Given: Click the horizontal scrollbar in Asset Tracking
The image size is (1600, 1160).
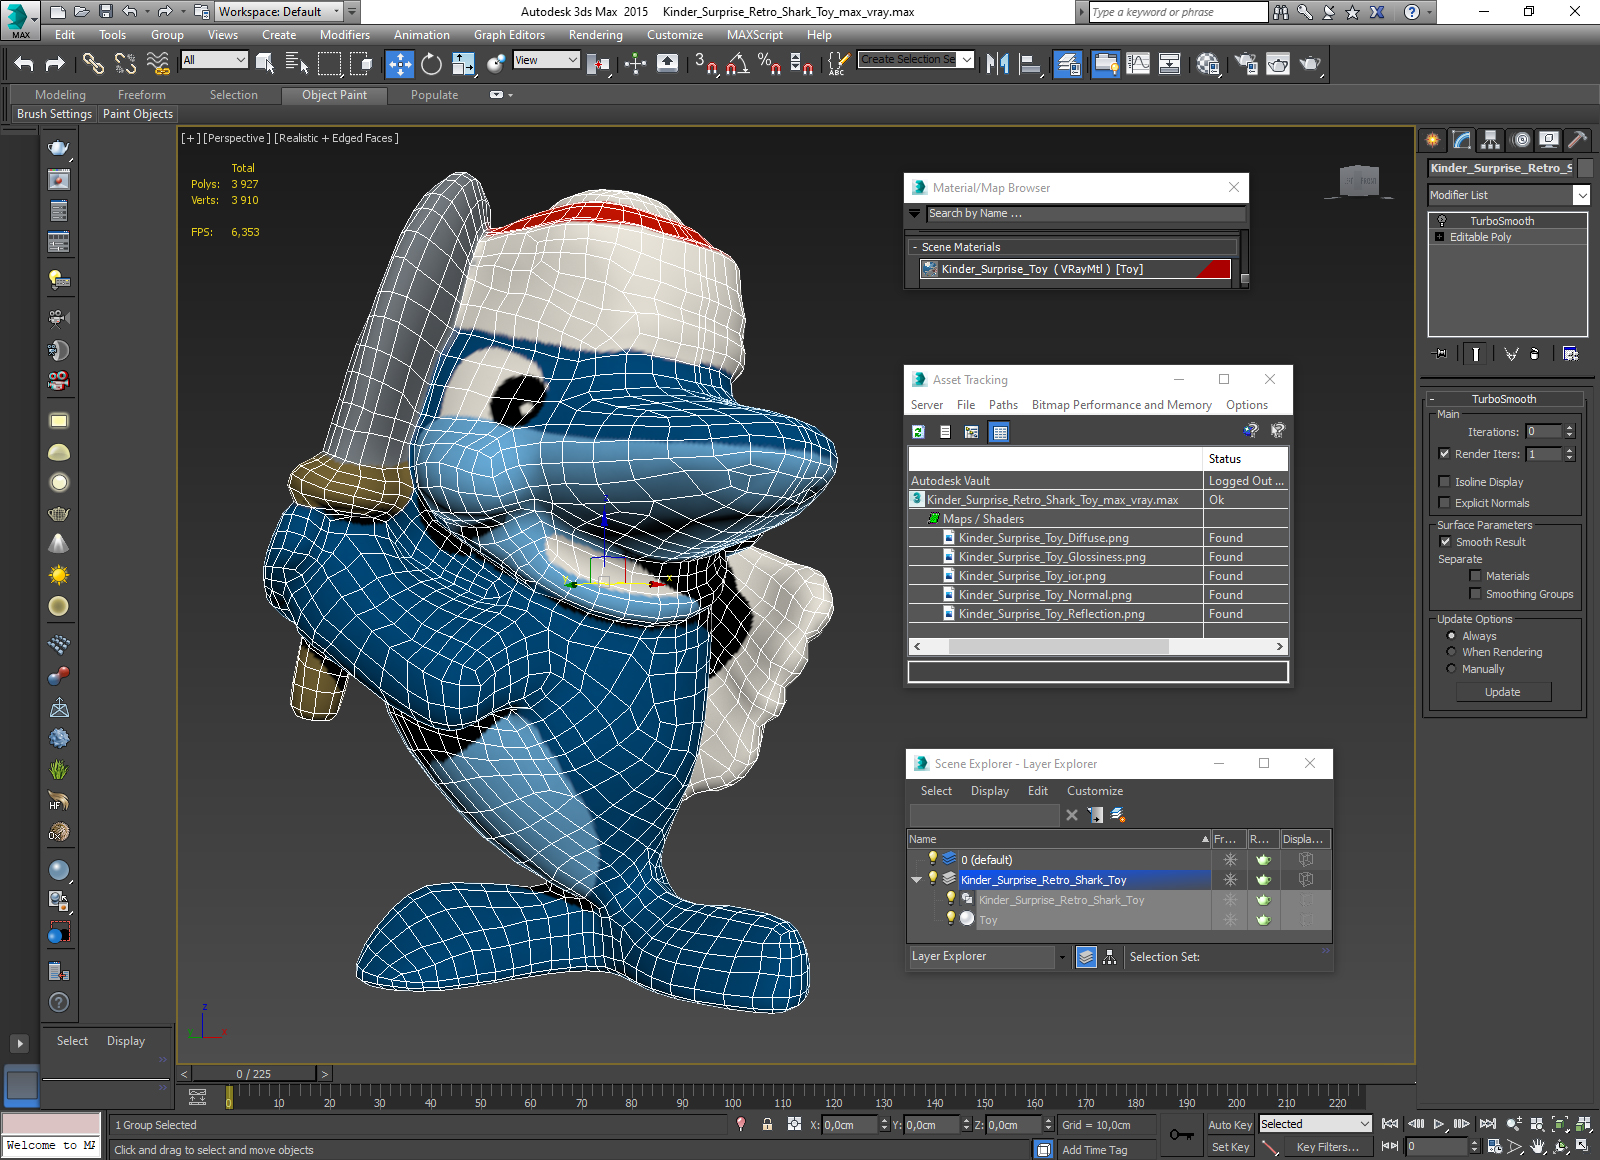Looking at the screenshot, I should [1058, 647].
